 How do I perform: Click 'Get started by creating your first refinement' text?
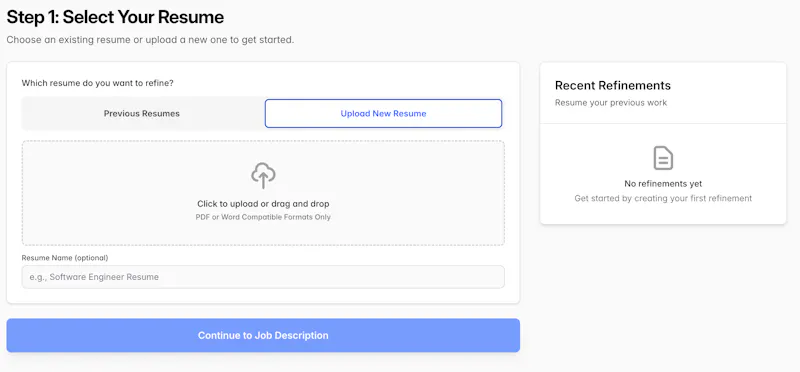(x=663, y=198)
